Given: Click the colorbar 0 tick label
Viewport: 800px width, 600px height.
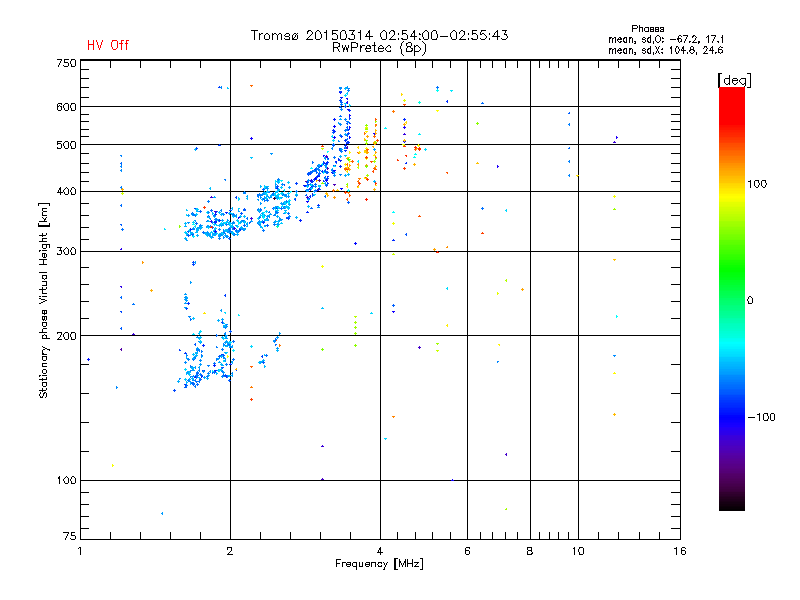Looking at the screenshot, I should (750, 301).
